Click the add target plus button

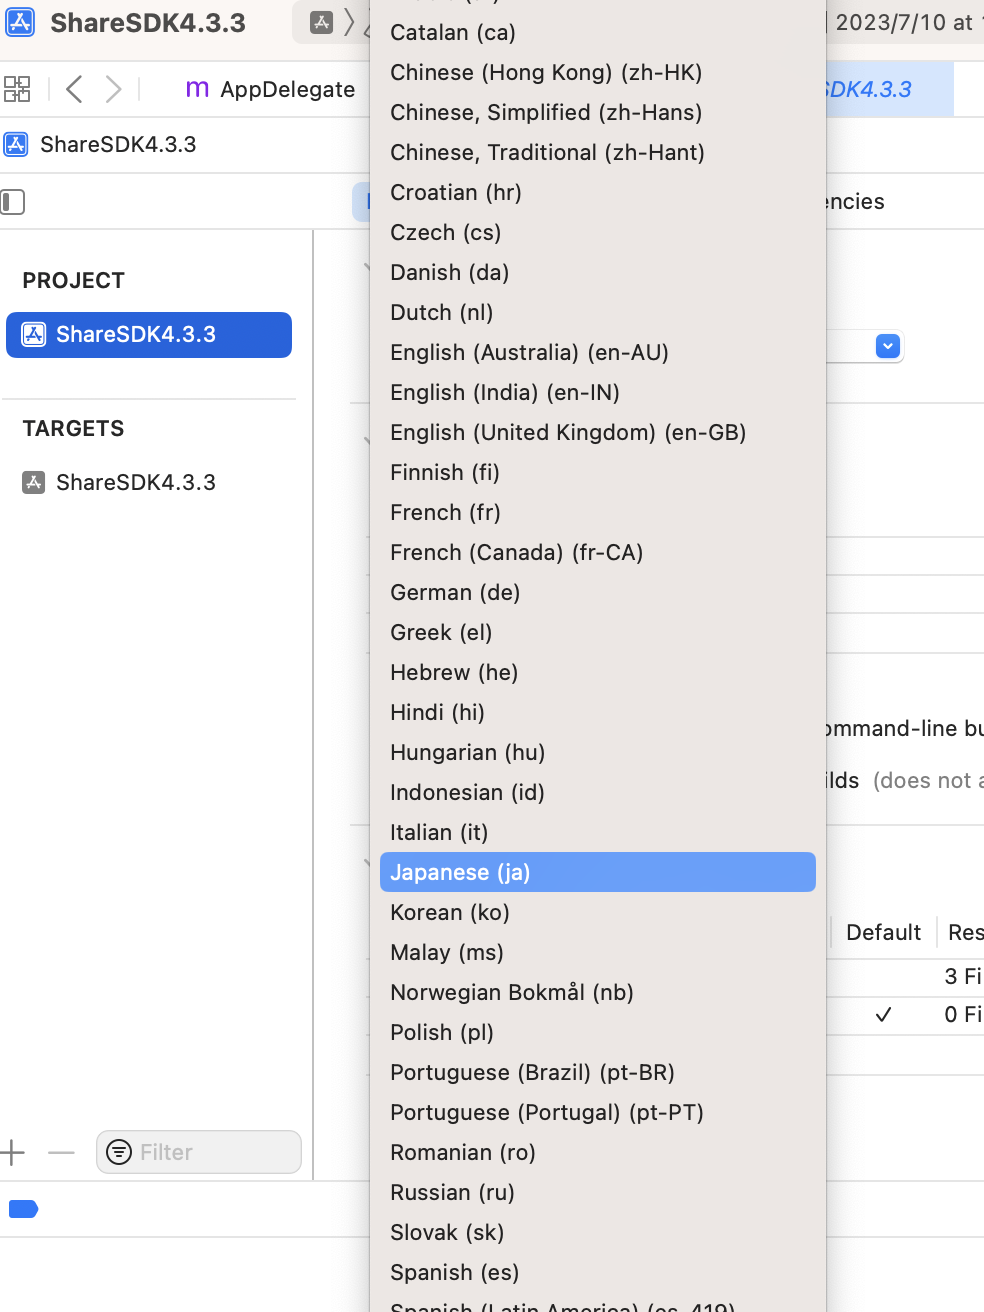pos(13,1153)
